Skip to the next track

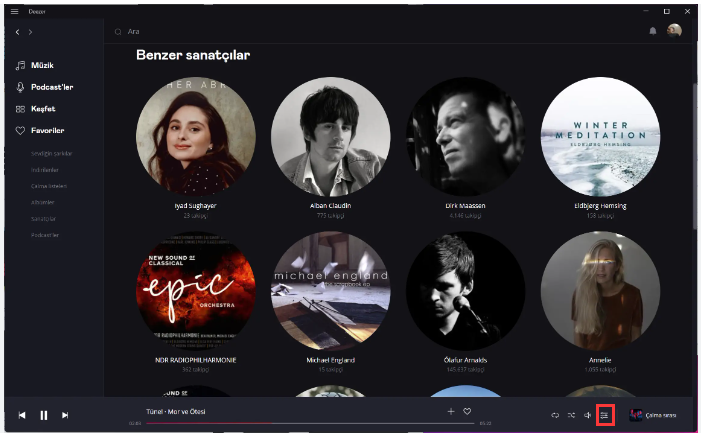(x=65, y=415)
